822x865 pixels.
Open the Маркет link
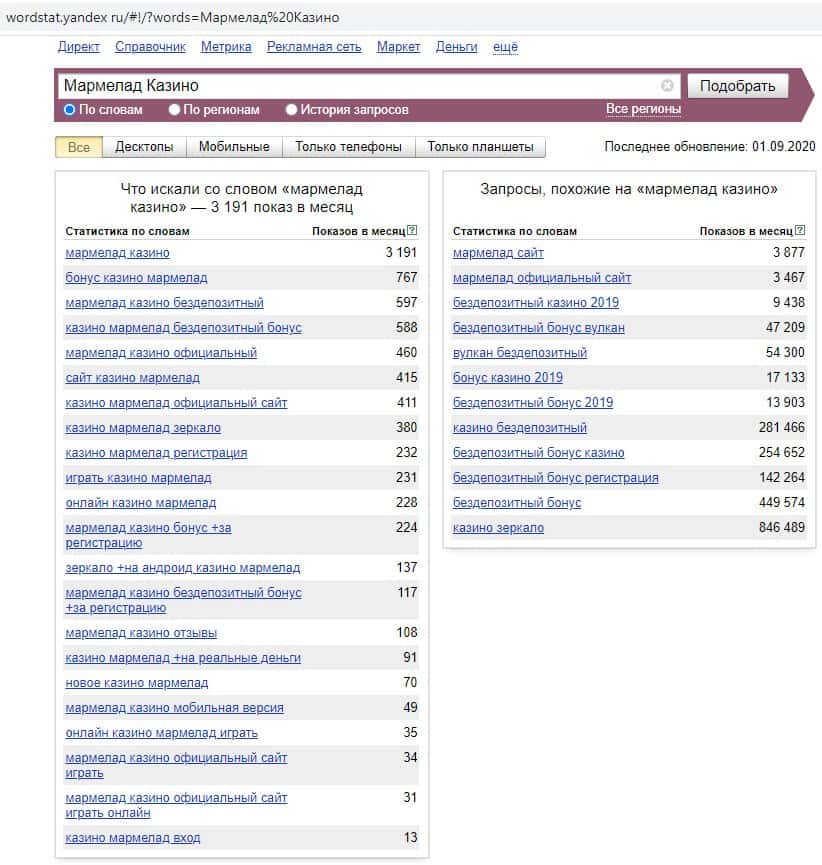pyautogui.click(x=398, y=47)
